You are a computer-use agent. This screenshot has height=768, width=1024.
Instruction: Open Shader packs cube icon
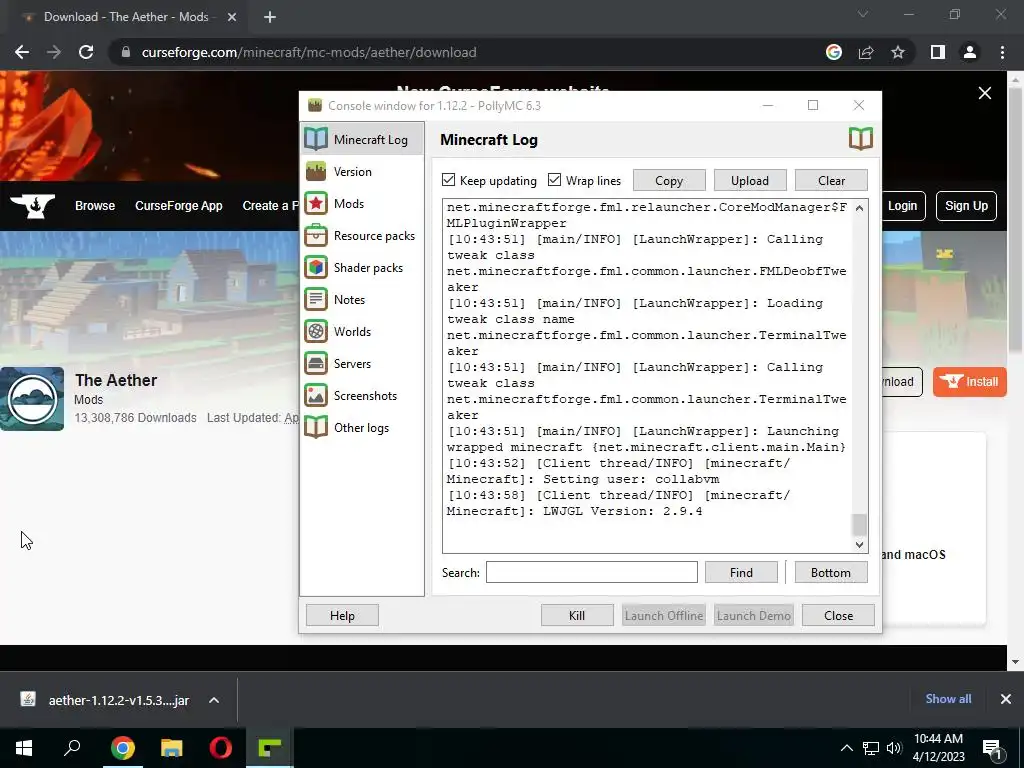(316, 267)
